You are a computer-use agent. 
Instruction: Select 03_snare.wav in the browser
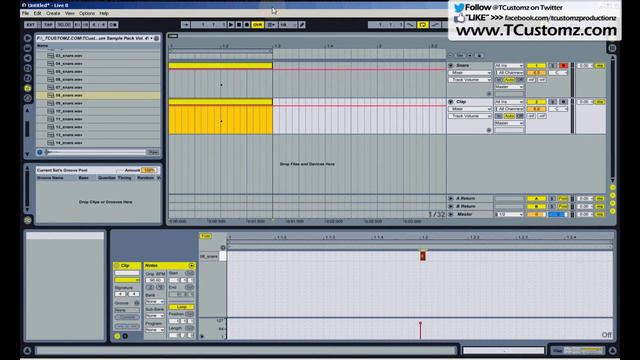click(98, 56)
